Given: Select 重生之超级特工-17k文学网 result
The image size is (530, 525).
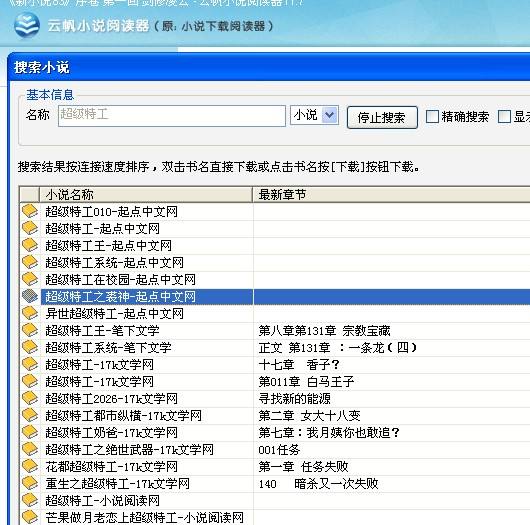Looking at the screenshot, I should coord(117,483).
